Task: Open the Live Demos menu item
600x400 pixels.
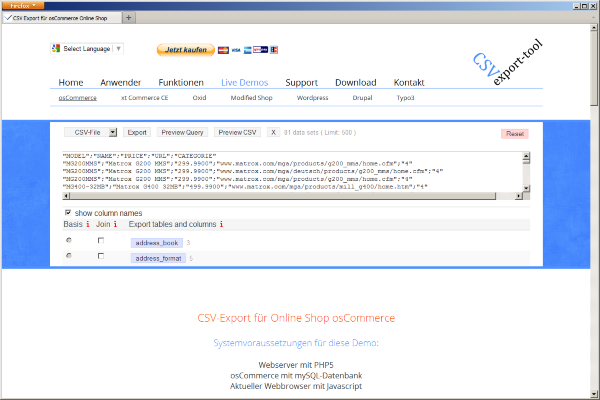Action: coord(245,82)
